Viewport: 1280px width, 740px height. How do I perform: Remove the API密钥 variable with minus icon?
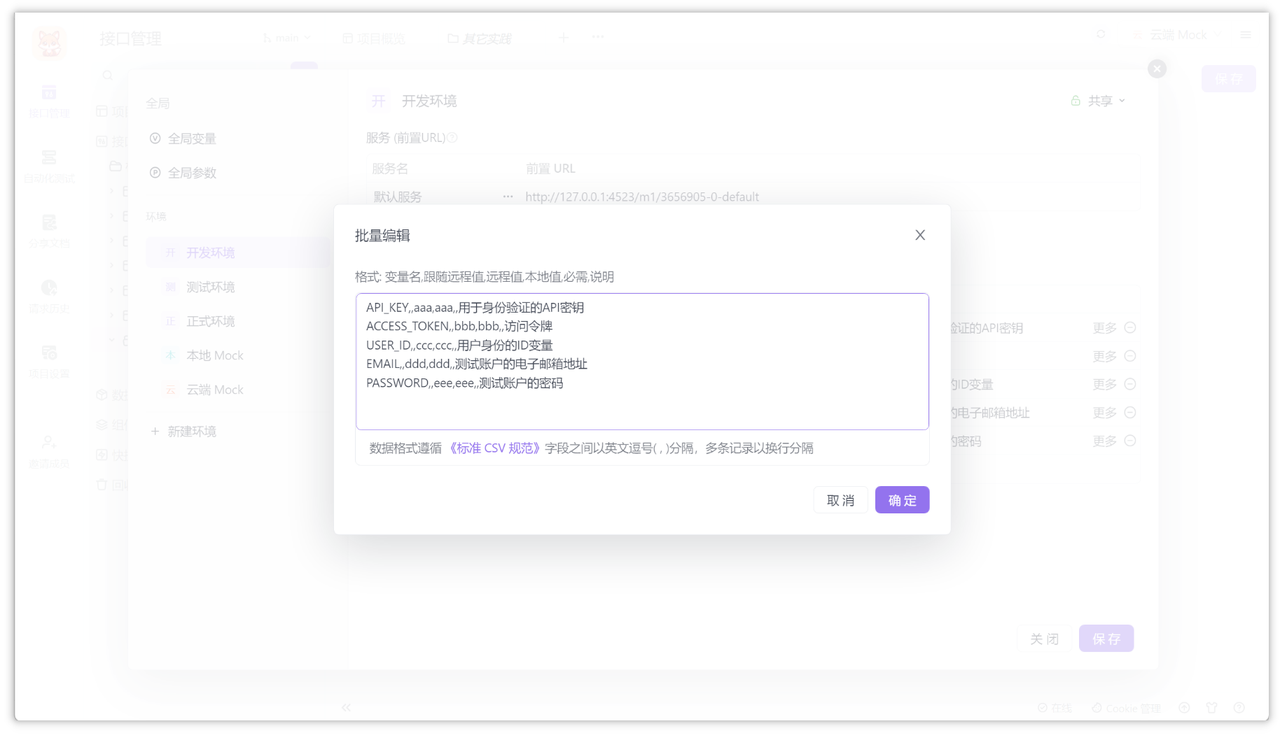(x=1130, y=328)
